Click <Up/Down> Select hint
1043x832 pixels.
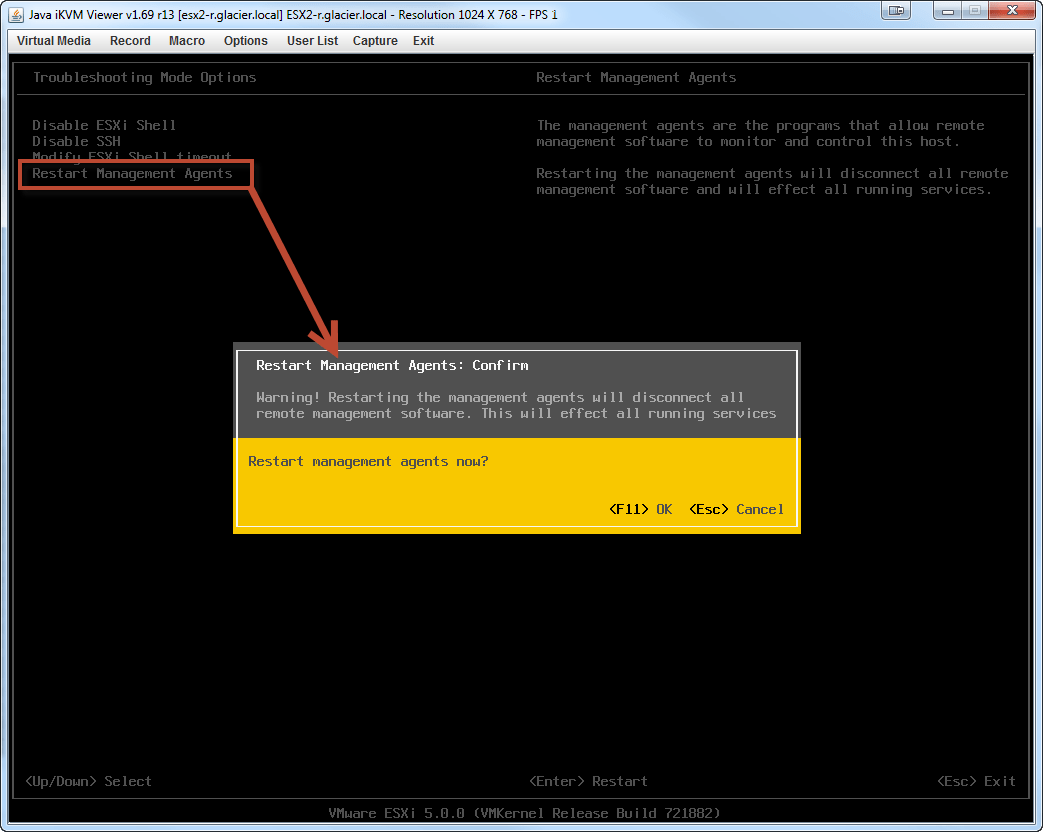coord(88,781)
